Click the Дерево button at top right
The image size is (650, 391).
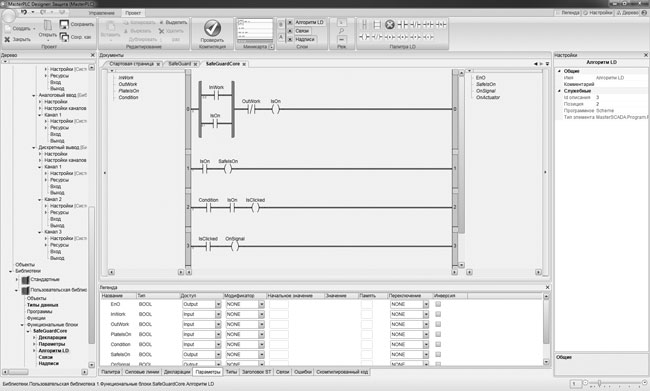628,13
